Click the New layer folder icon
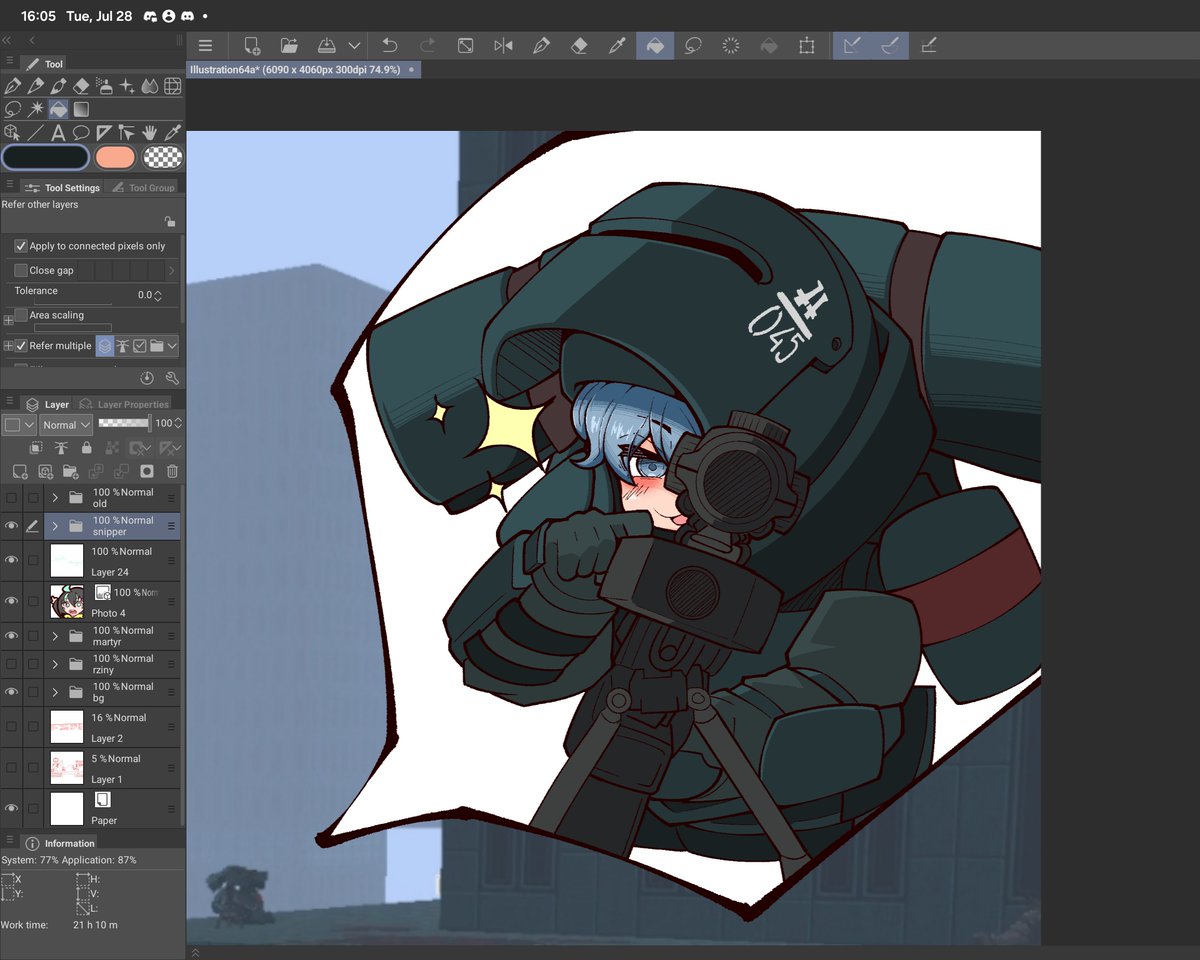This screenshot has width=1200, height=960. pyautogui.click(x=70, y=471)
